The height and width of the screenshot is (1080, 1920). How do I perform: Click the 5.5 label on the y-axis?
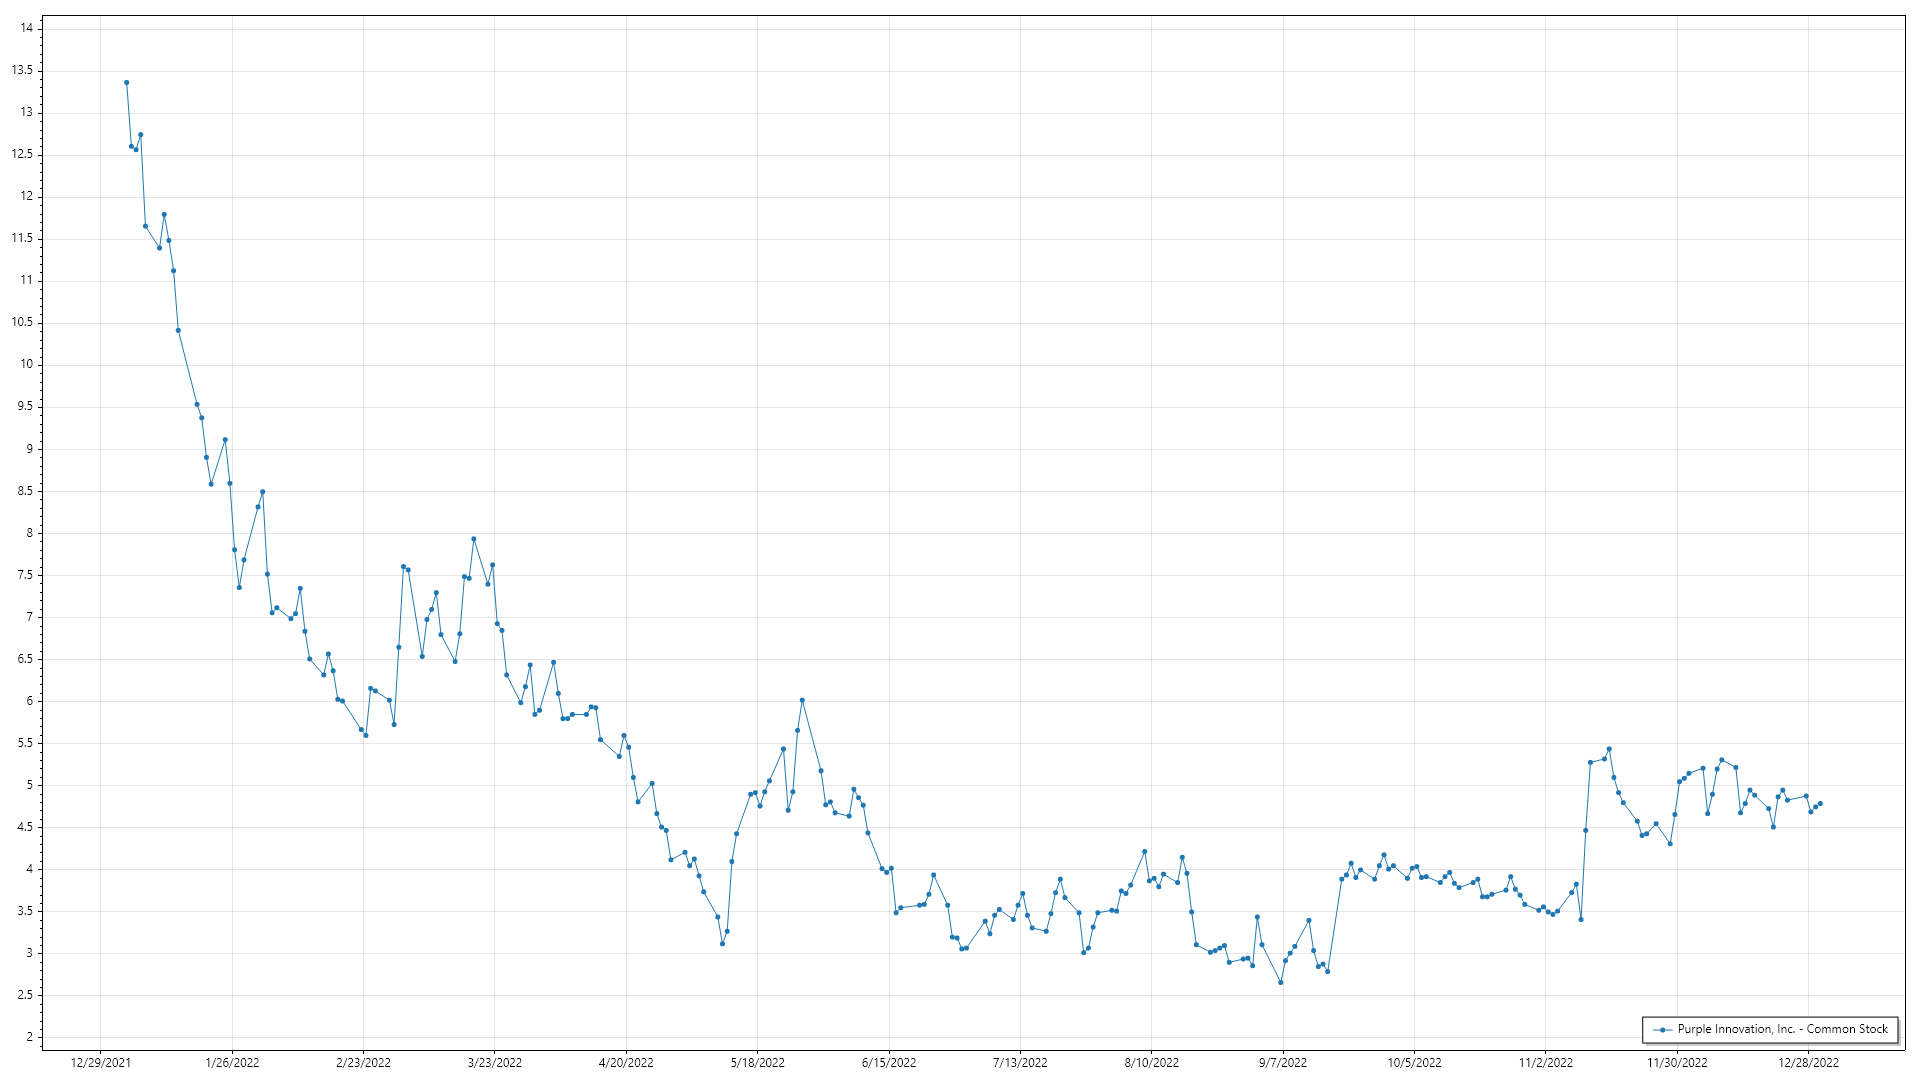[26, 743]
